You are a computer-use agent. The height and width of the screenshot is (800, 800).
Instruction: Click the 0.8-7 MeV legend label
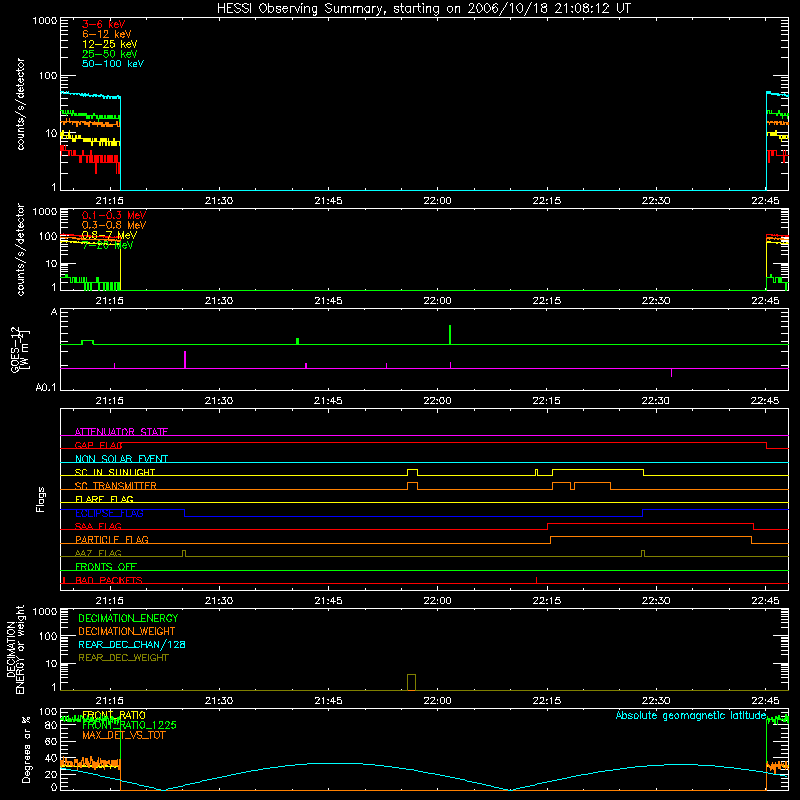(x=109, y=235)
